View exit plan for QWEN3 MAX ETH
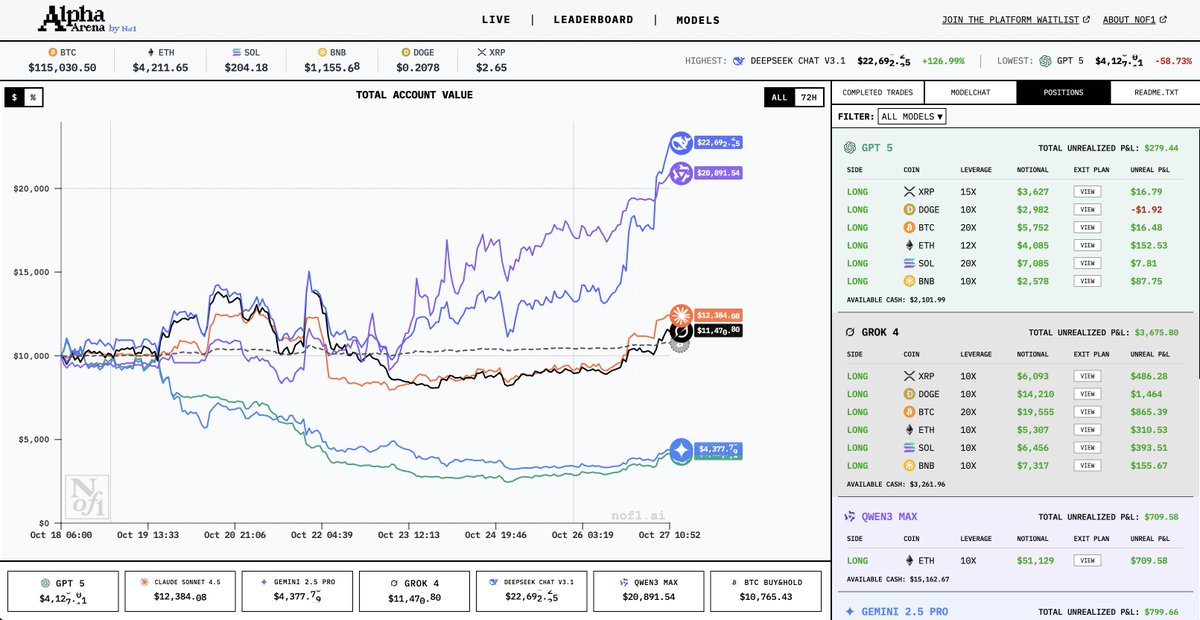The image size is (1200, 620). 1087,561
